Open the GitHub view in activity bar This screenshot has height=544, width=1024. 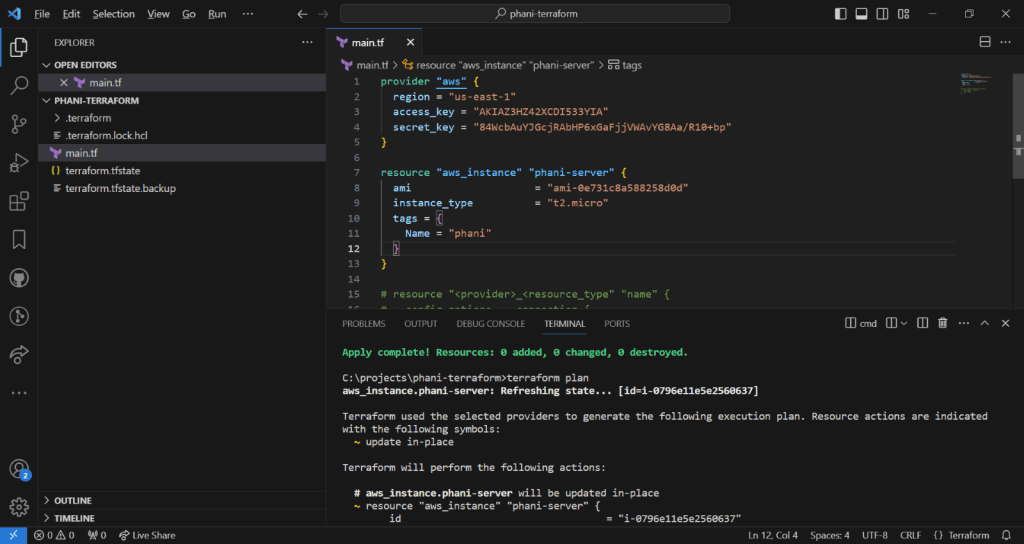coord(18,277)
